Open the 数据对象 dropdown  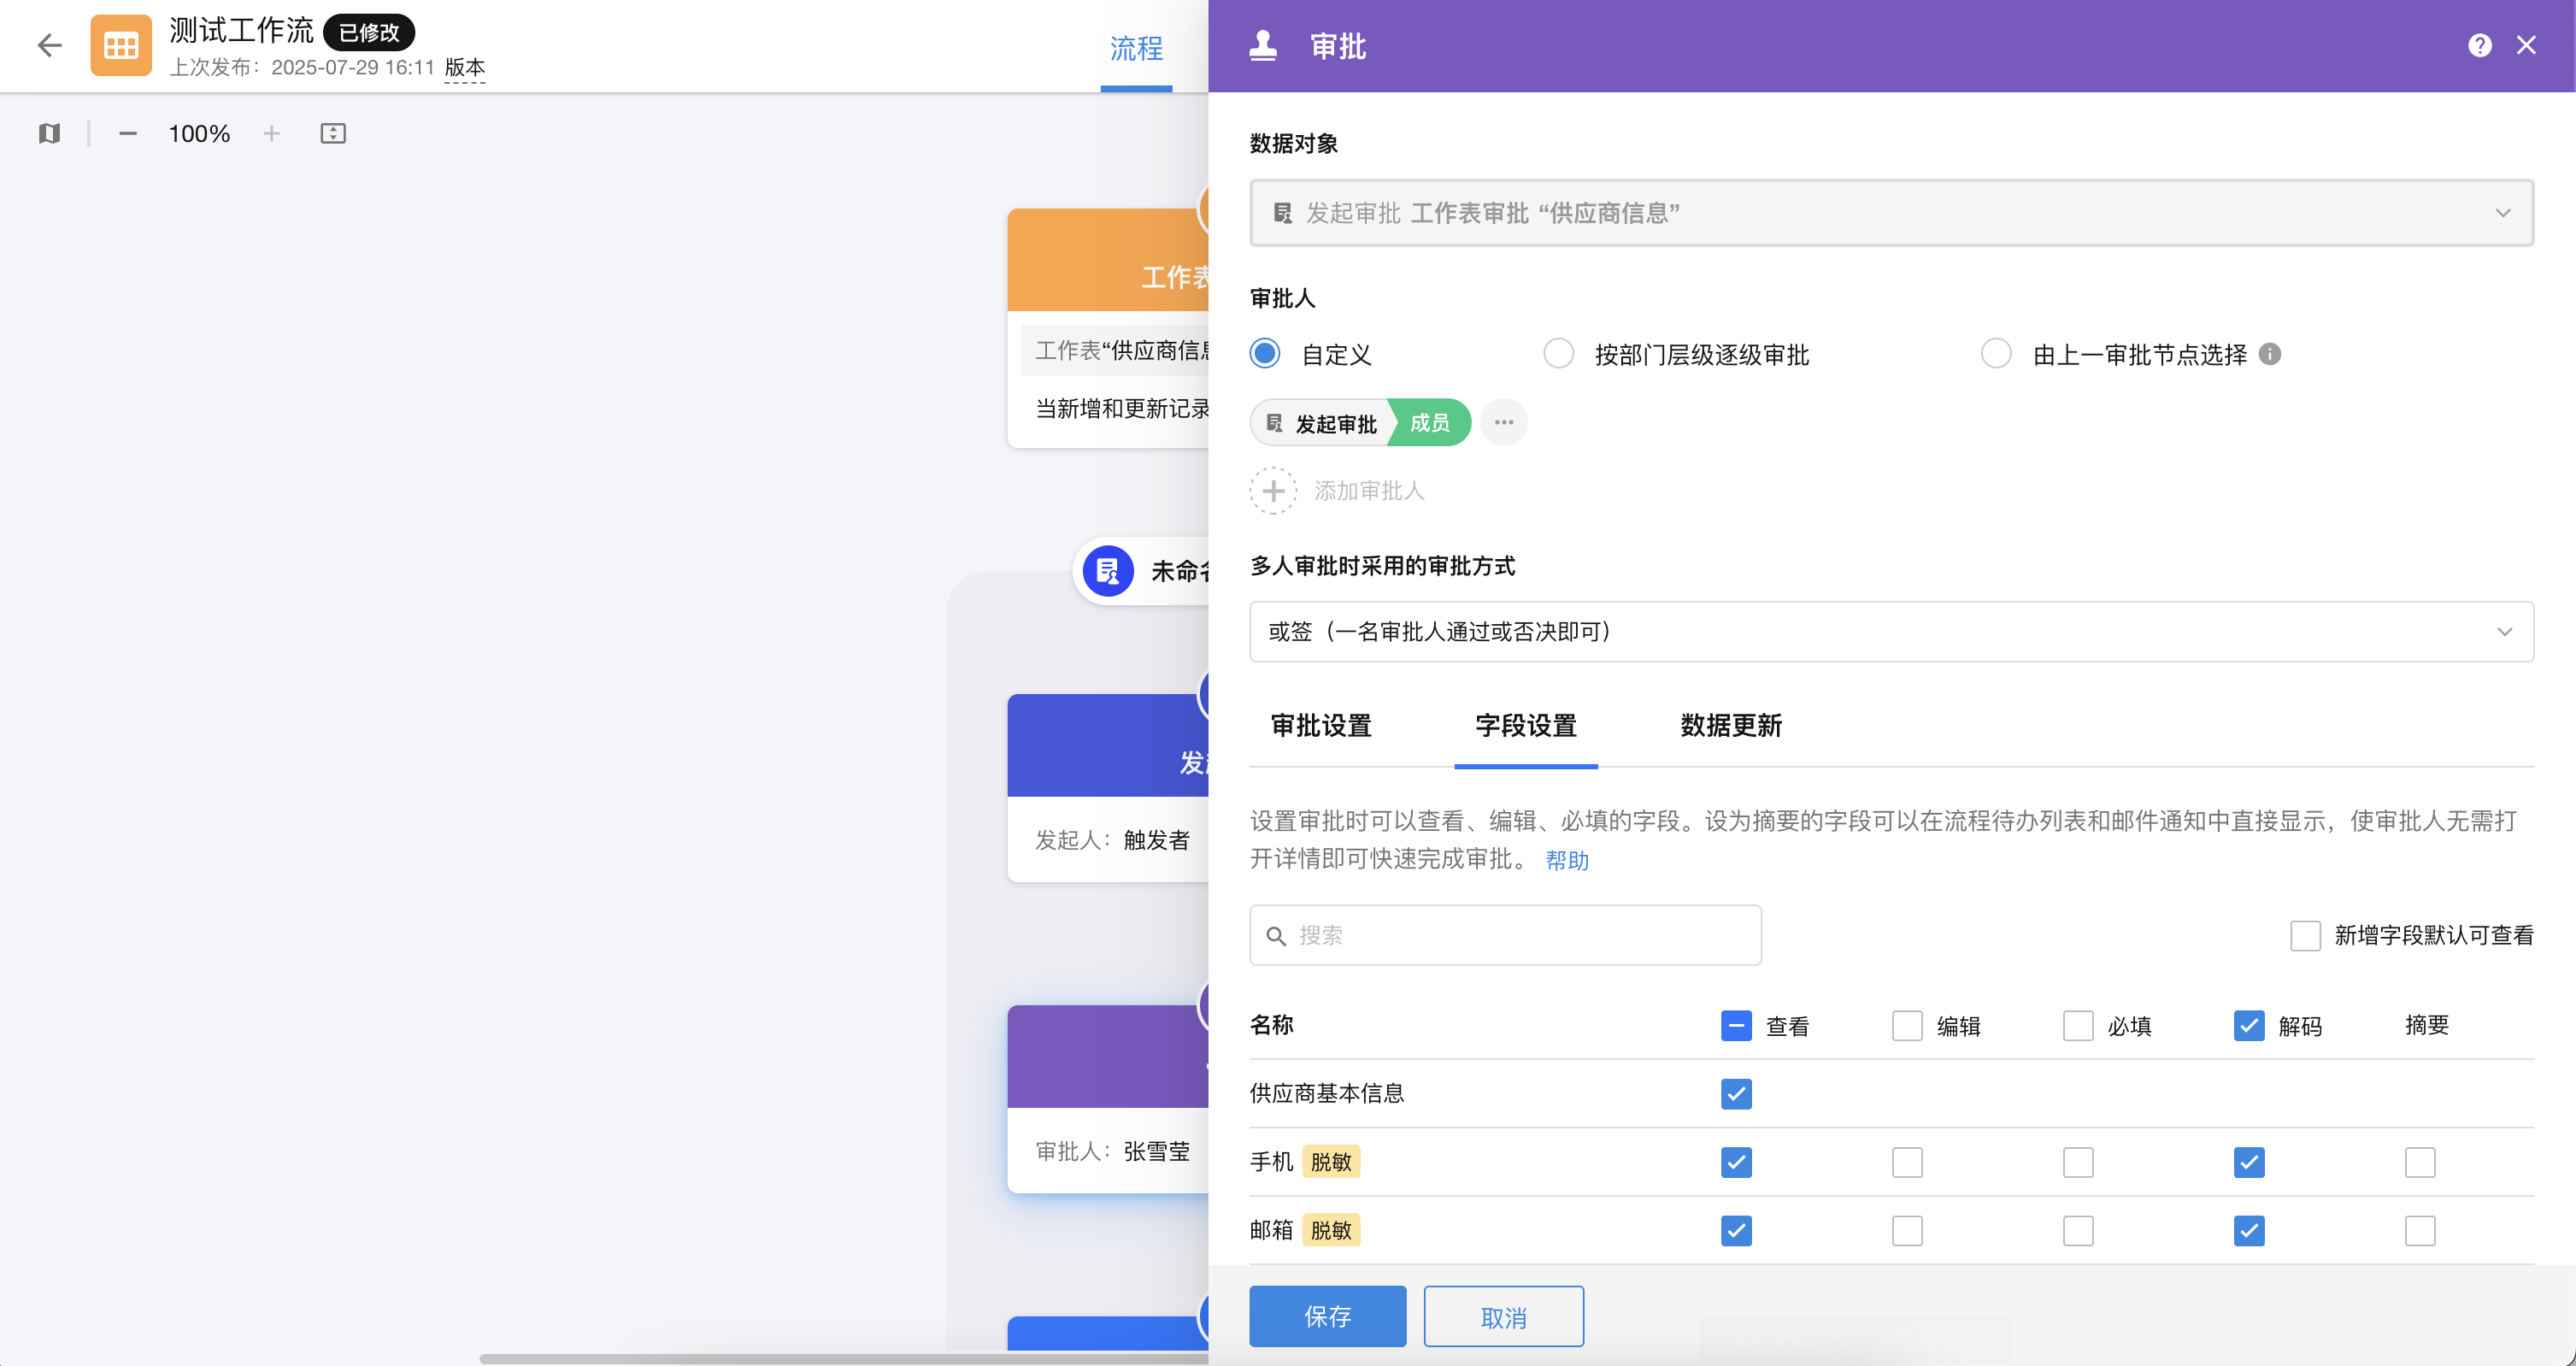pyautogui.click(x=1891, y=213)
